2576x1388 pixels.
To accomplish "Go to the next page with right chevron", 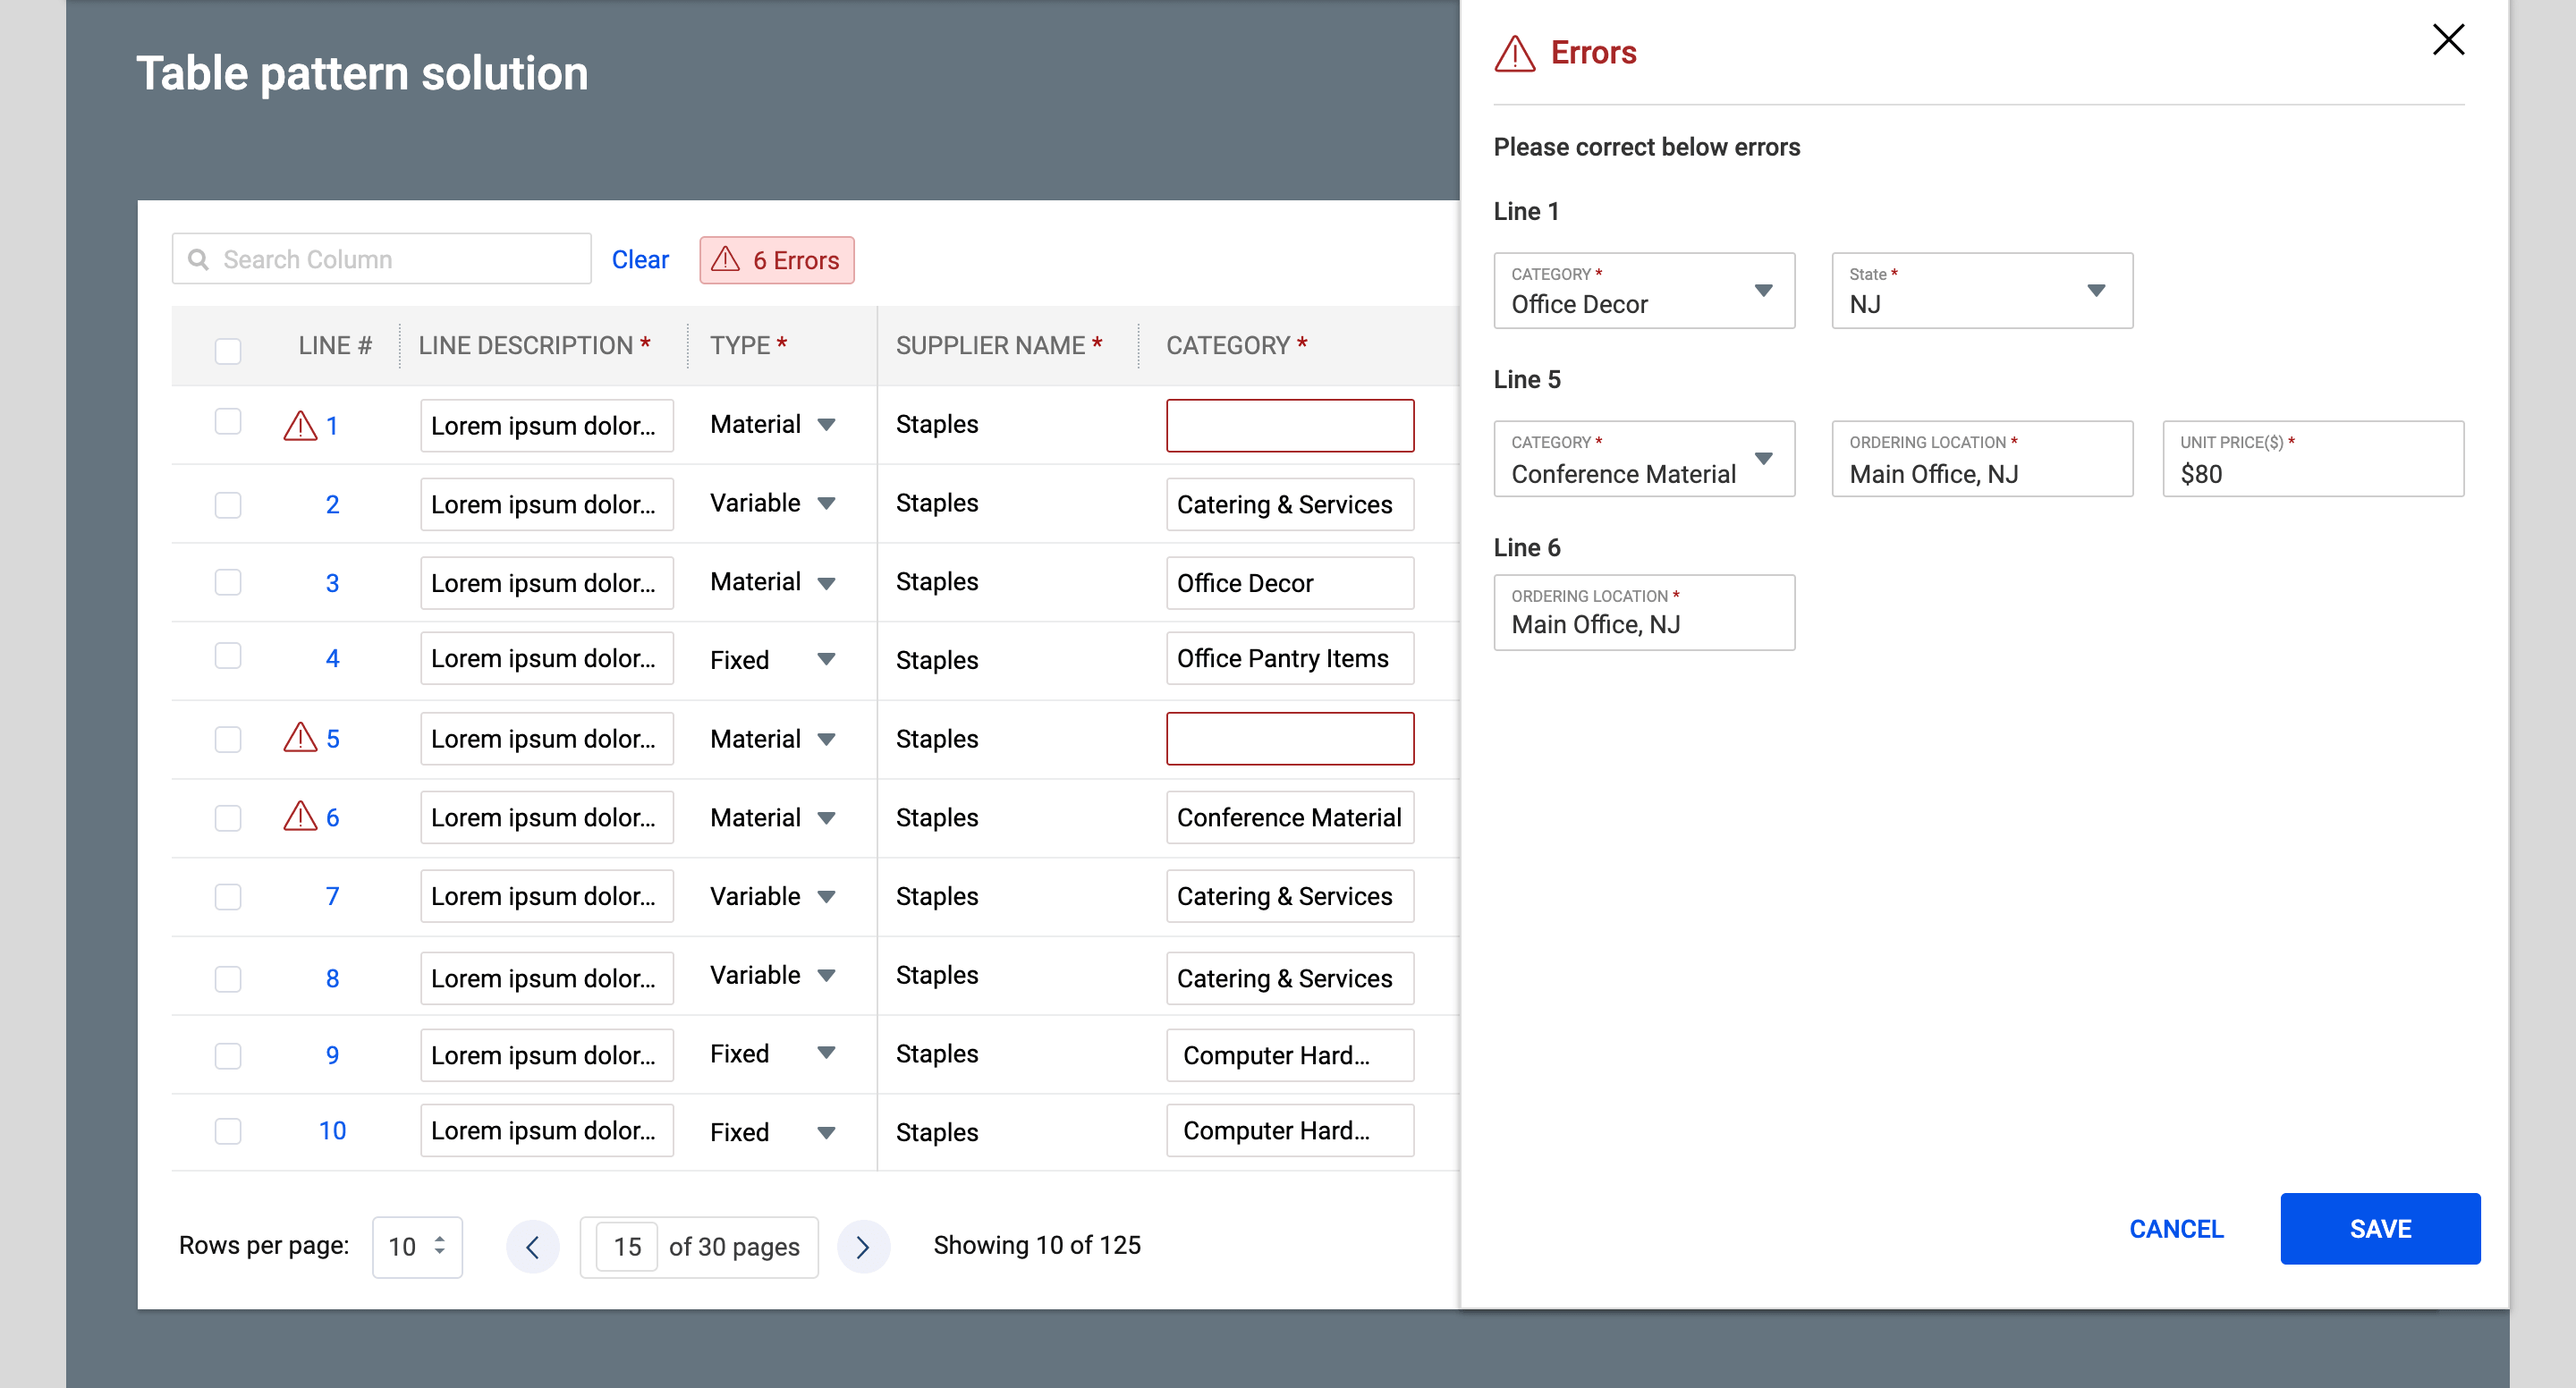I will click(x=863, y=1246).
